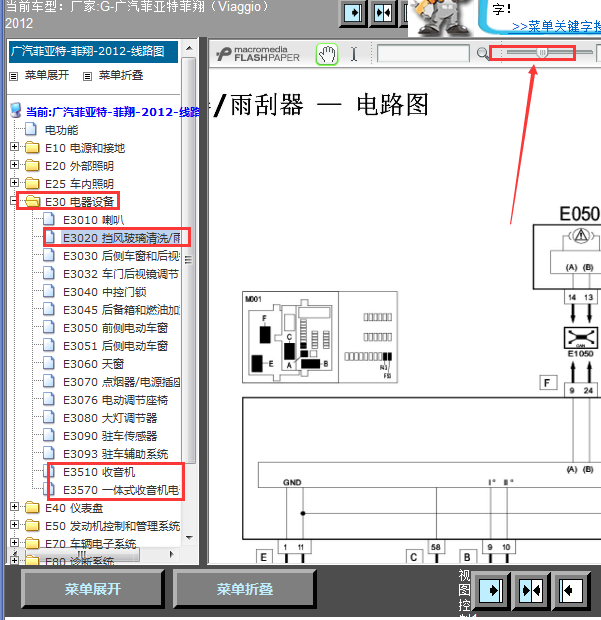
Task: Click the bottom view-control center arrows button
Action: pos(531,591)
